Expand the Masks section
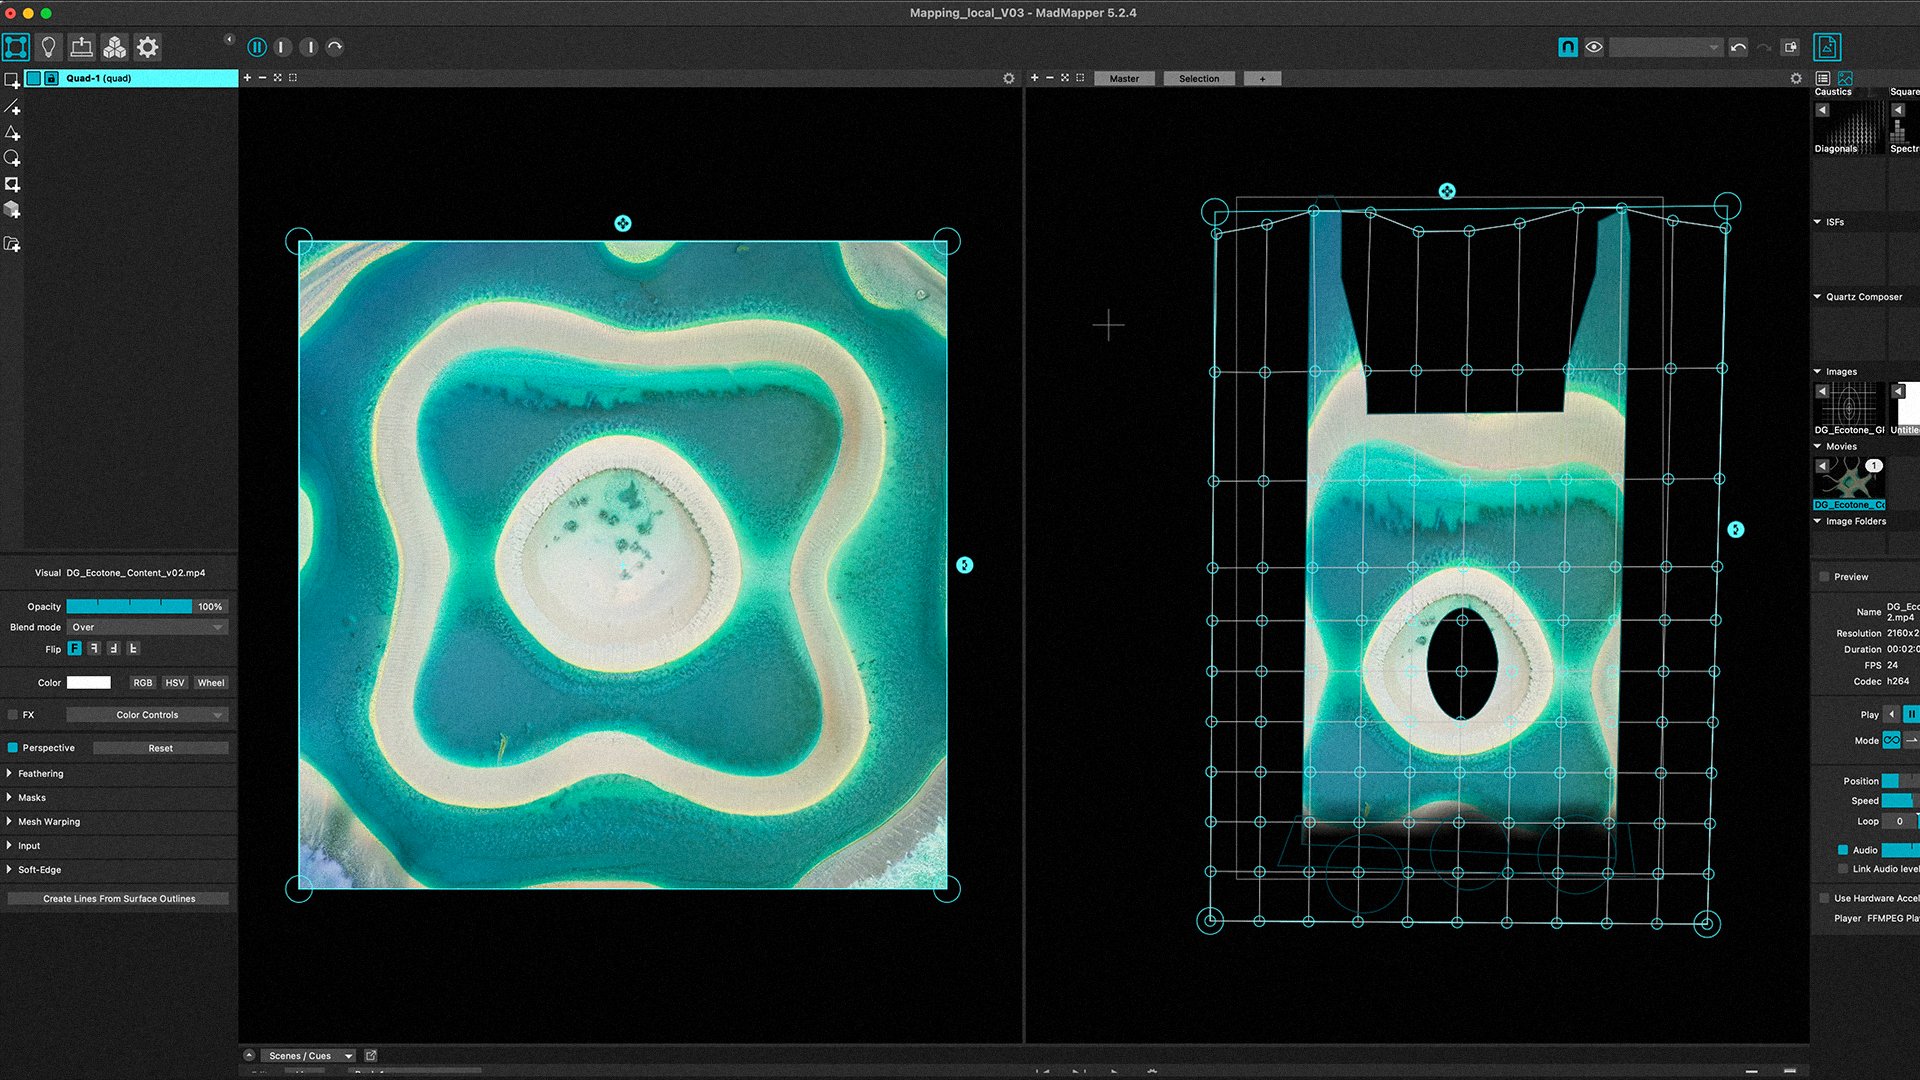The image size is (1920, 1080). click(31, 798)
